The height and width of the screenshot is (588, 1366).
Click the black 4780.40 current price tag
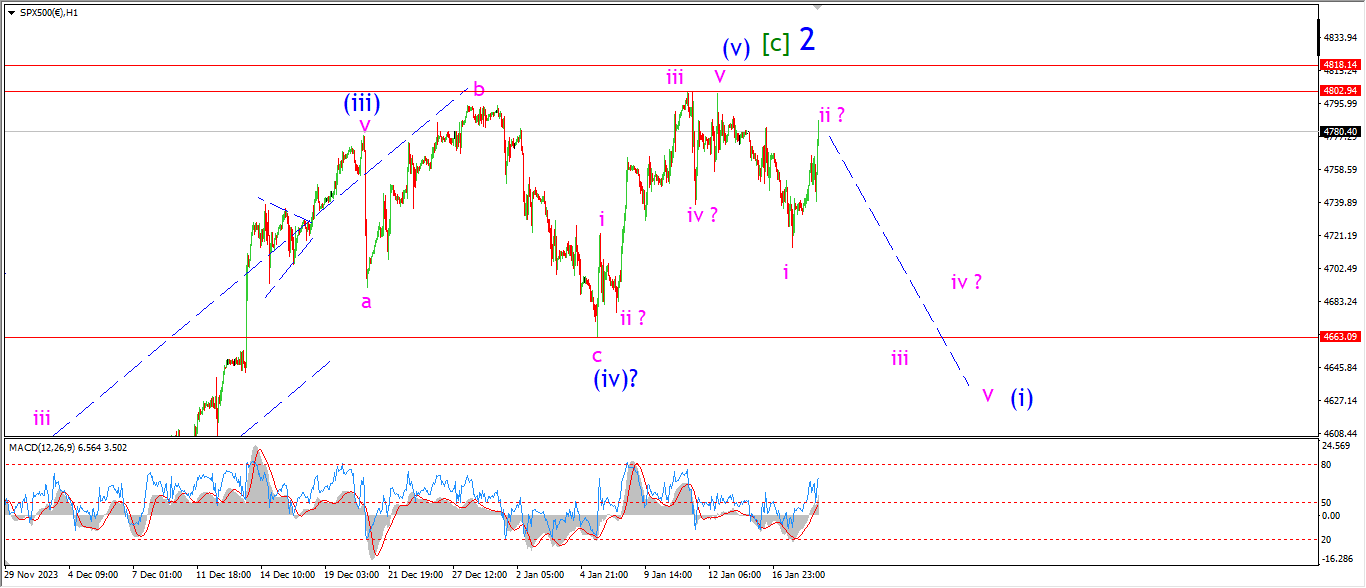[x=1341, y=131]
